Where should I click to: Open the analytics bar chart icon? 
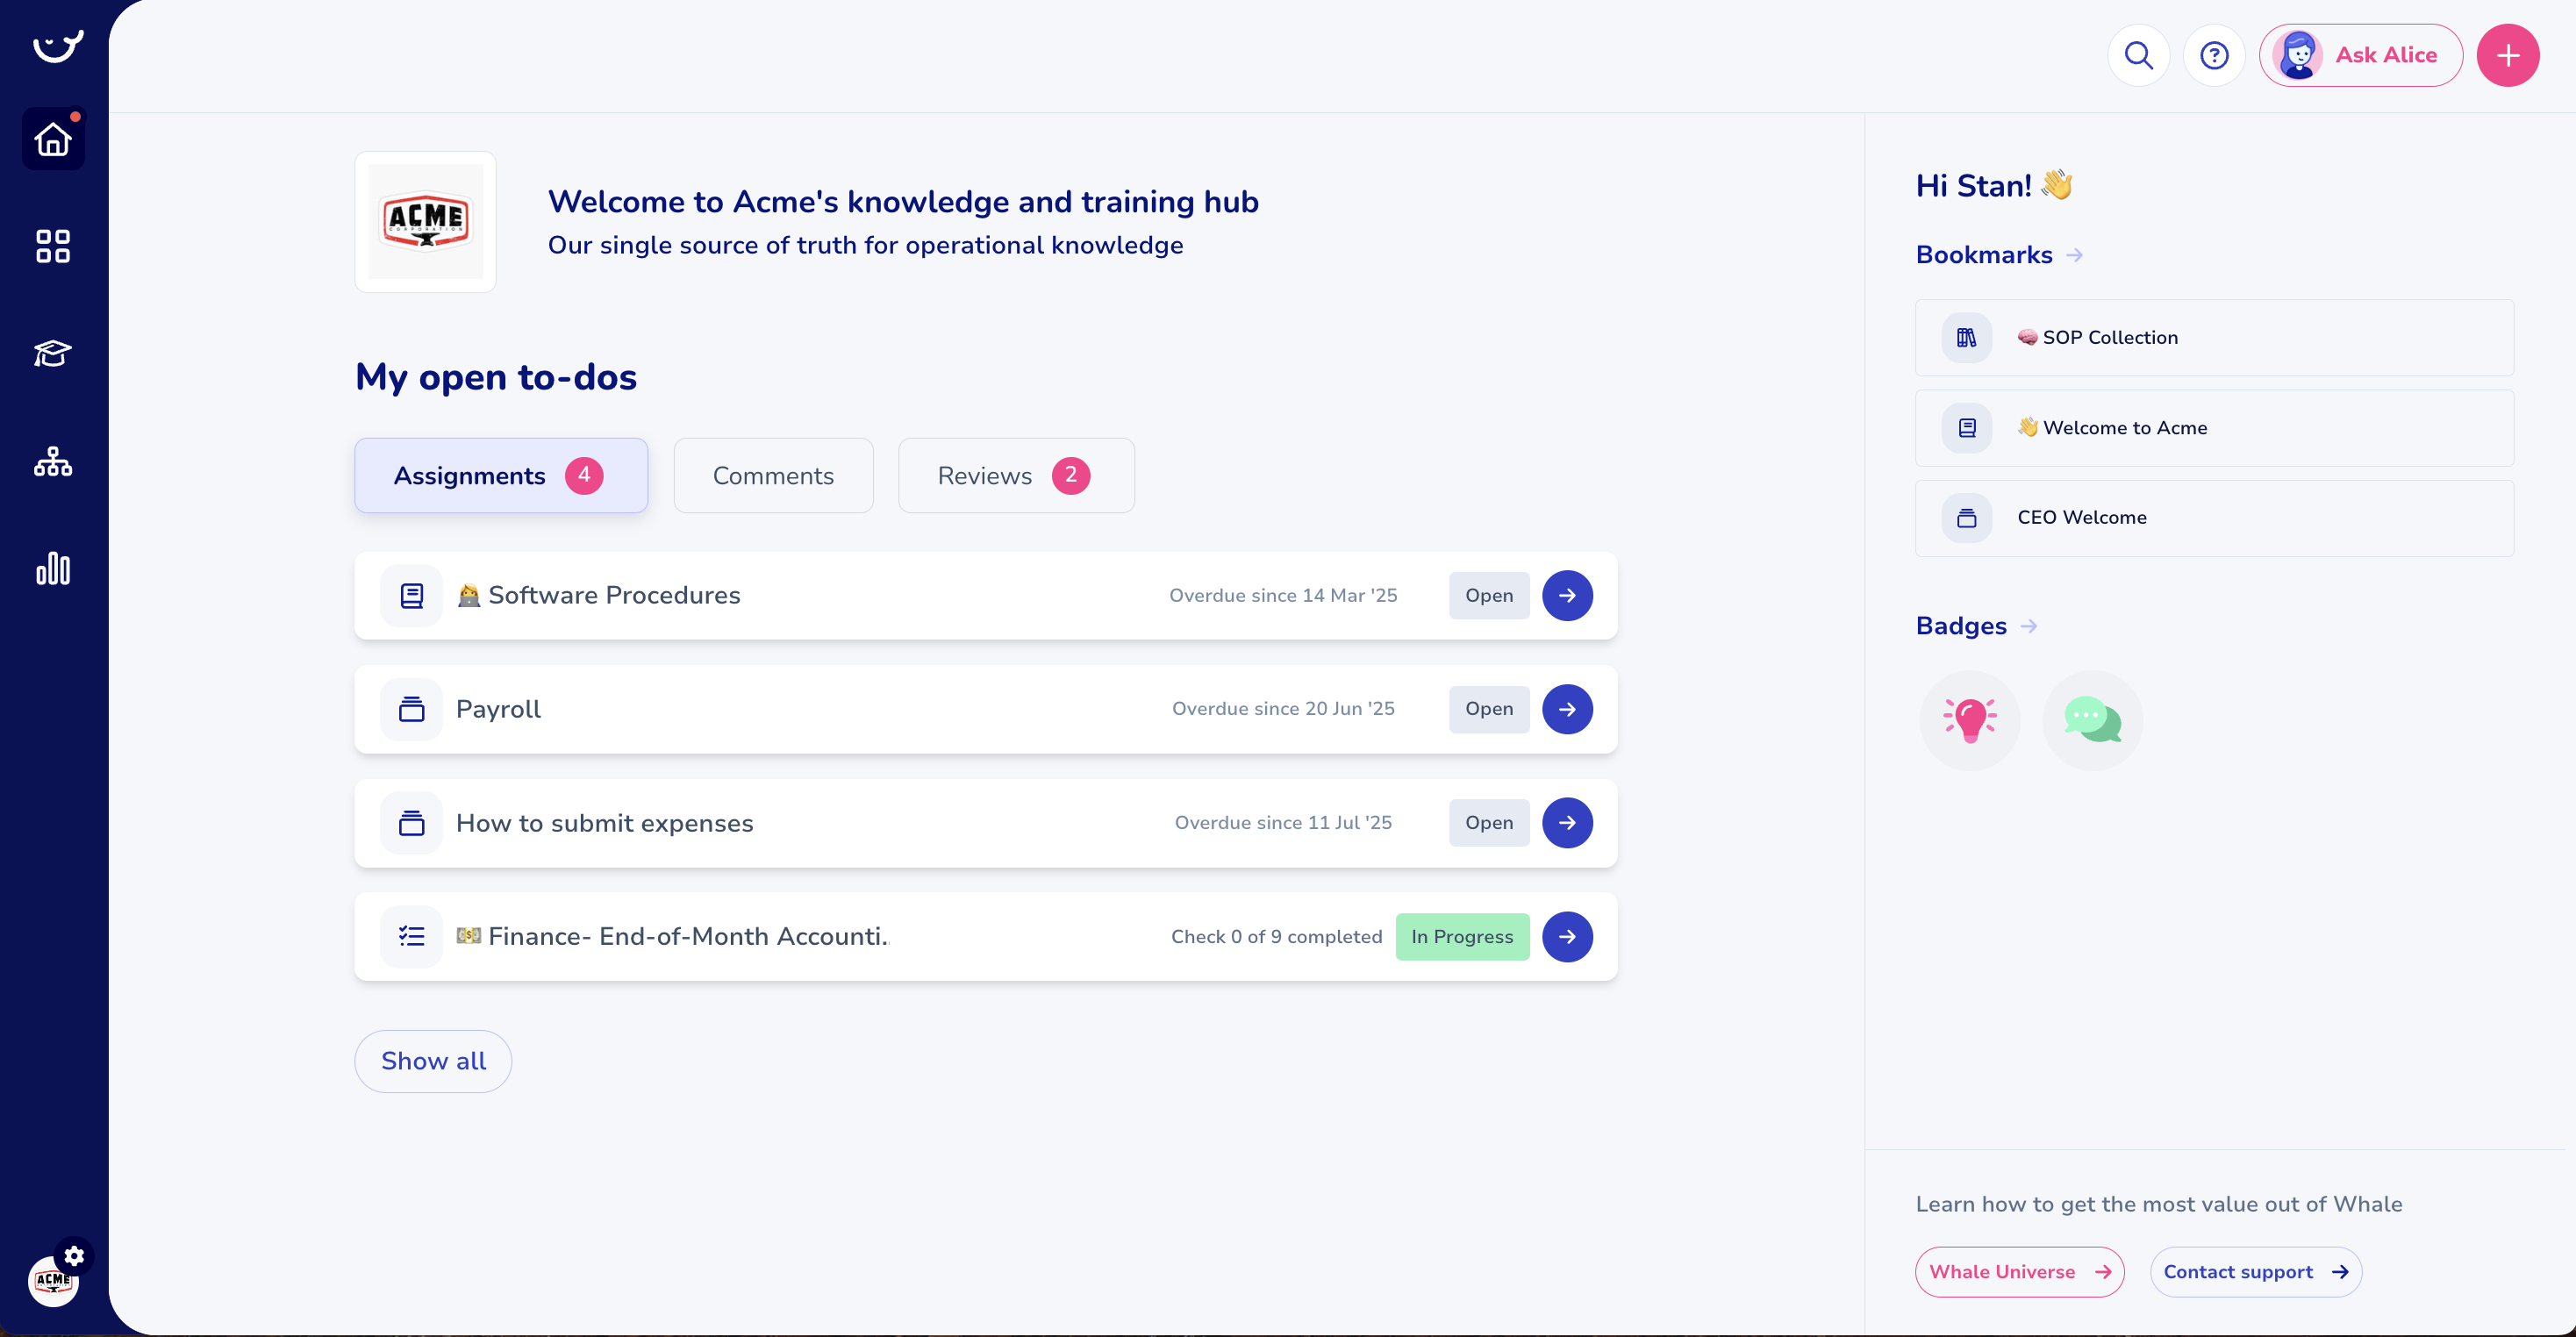pyautogui.click(x=53, y=568)
